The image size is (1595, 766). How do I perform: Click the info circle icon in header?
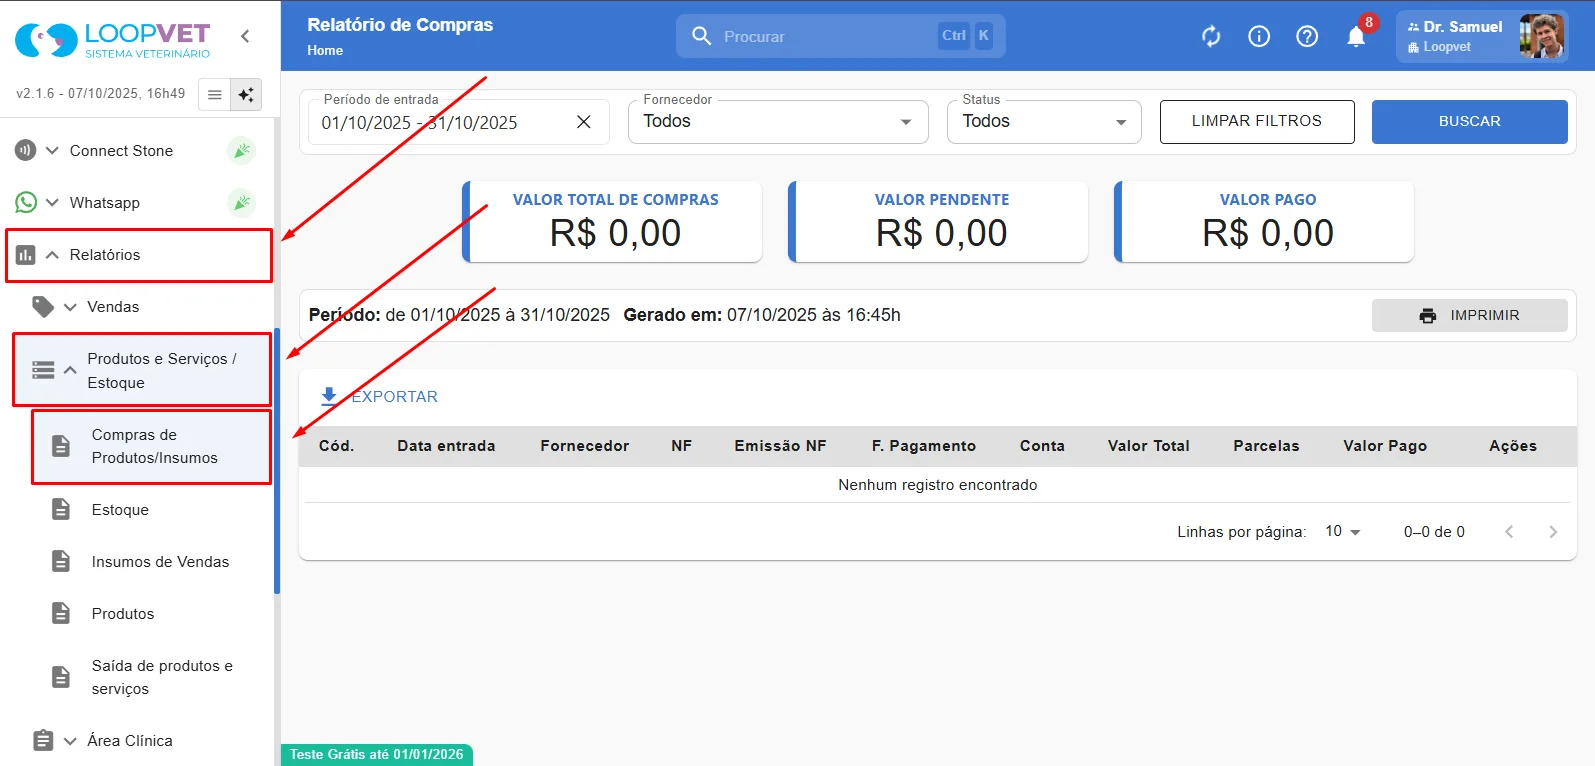pos(1259,36)
